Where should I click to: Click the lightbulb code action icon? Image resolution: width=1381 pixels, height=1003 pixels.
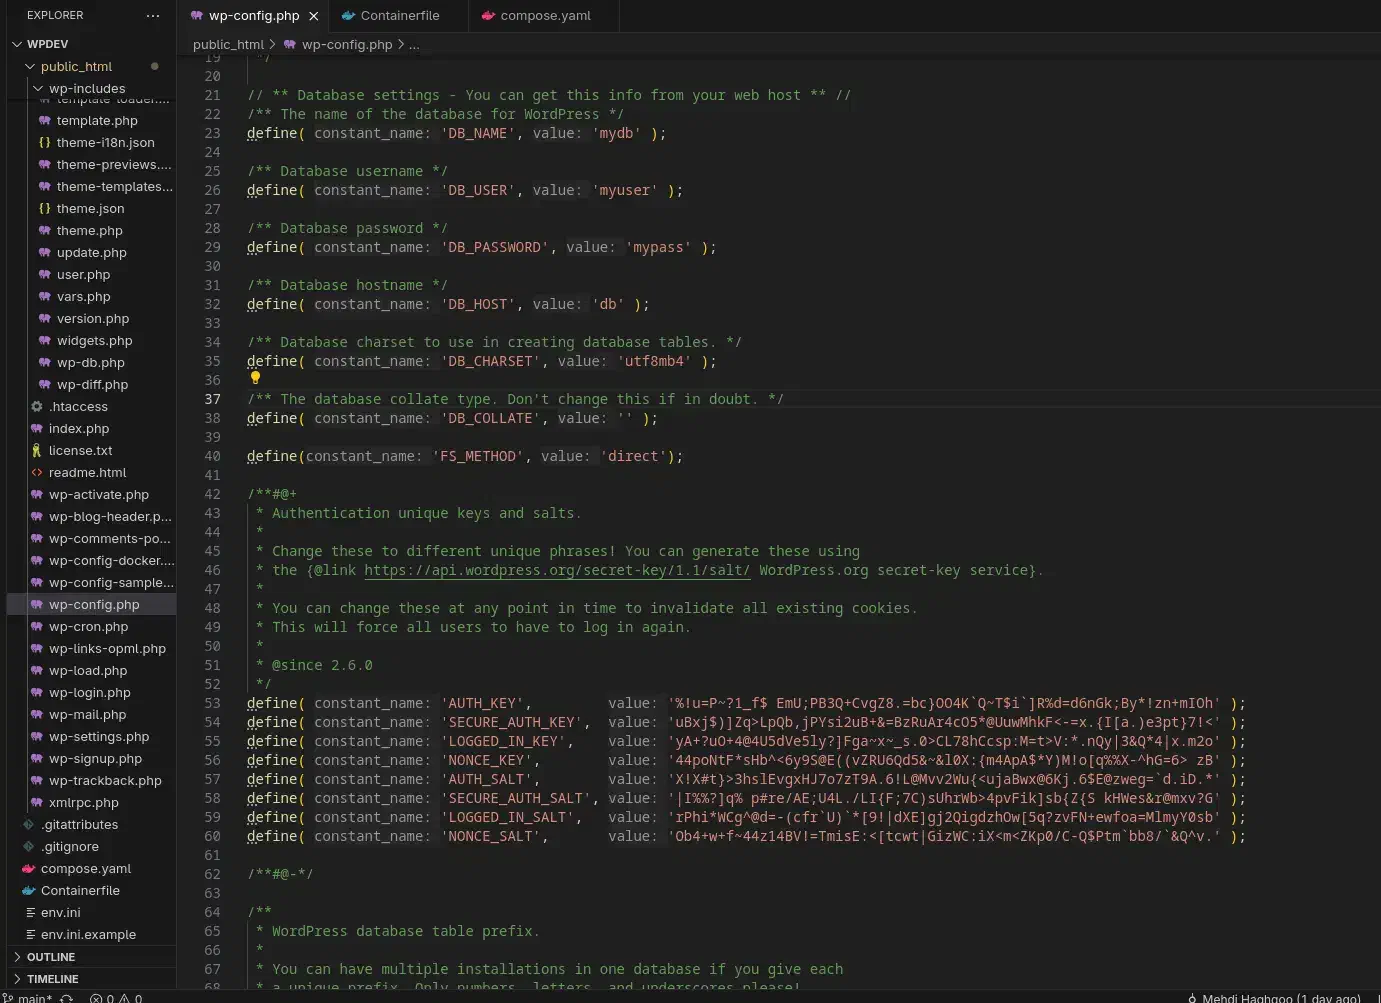(255, 378)
